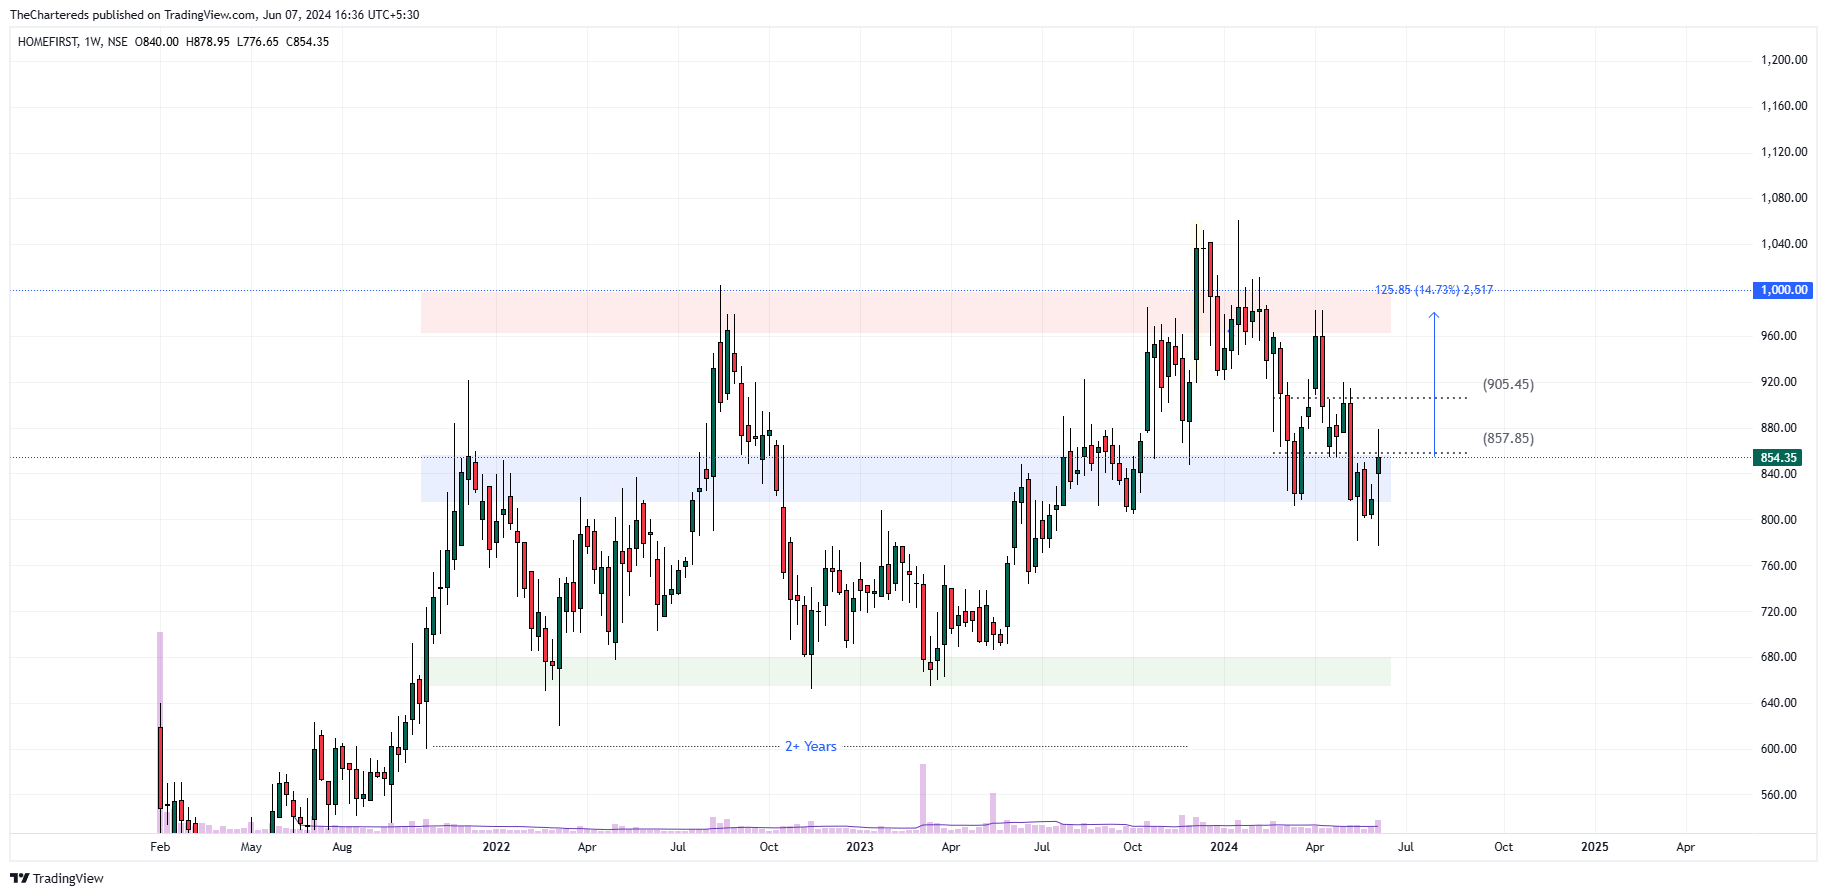Image resolution: width=1827 pixels, height=896 pixels.
Task: Click the 640.00 price axis label
Action: (1779, 703)
